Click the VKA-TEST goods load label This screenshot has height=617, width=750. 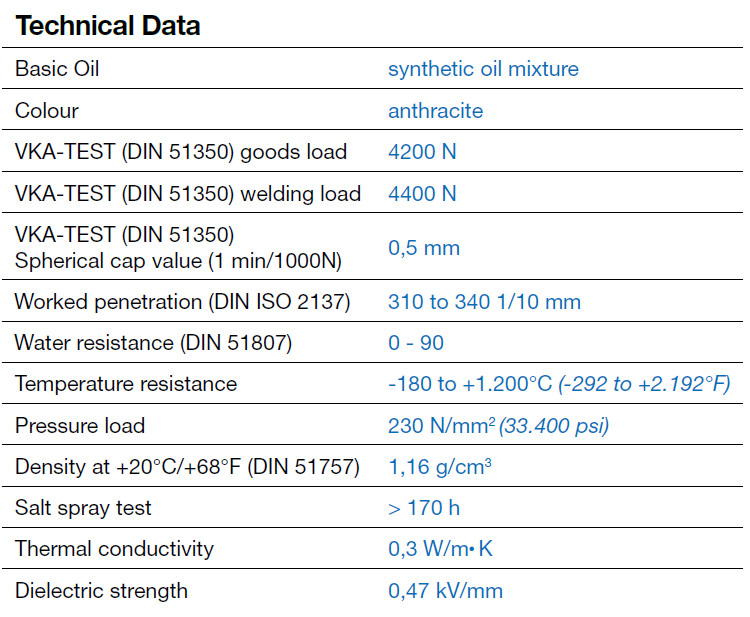[181, 152]
